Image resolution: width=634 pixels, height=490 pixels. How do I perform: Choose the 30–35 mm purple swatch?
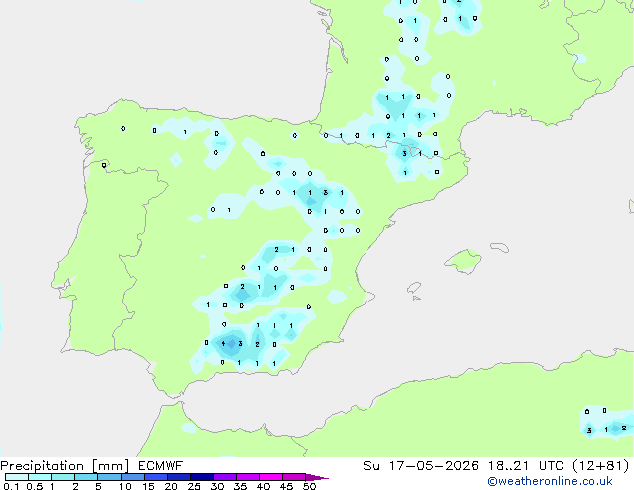224,477
